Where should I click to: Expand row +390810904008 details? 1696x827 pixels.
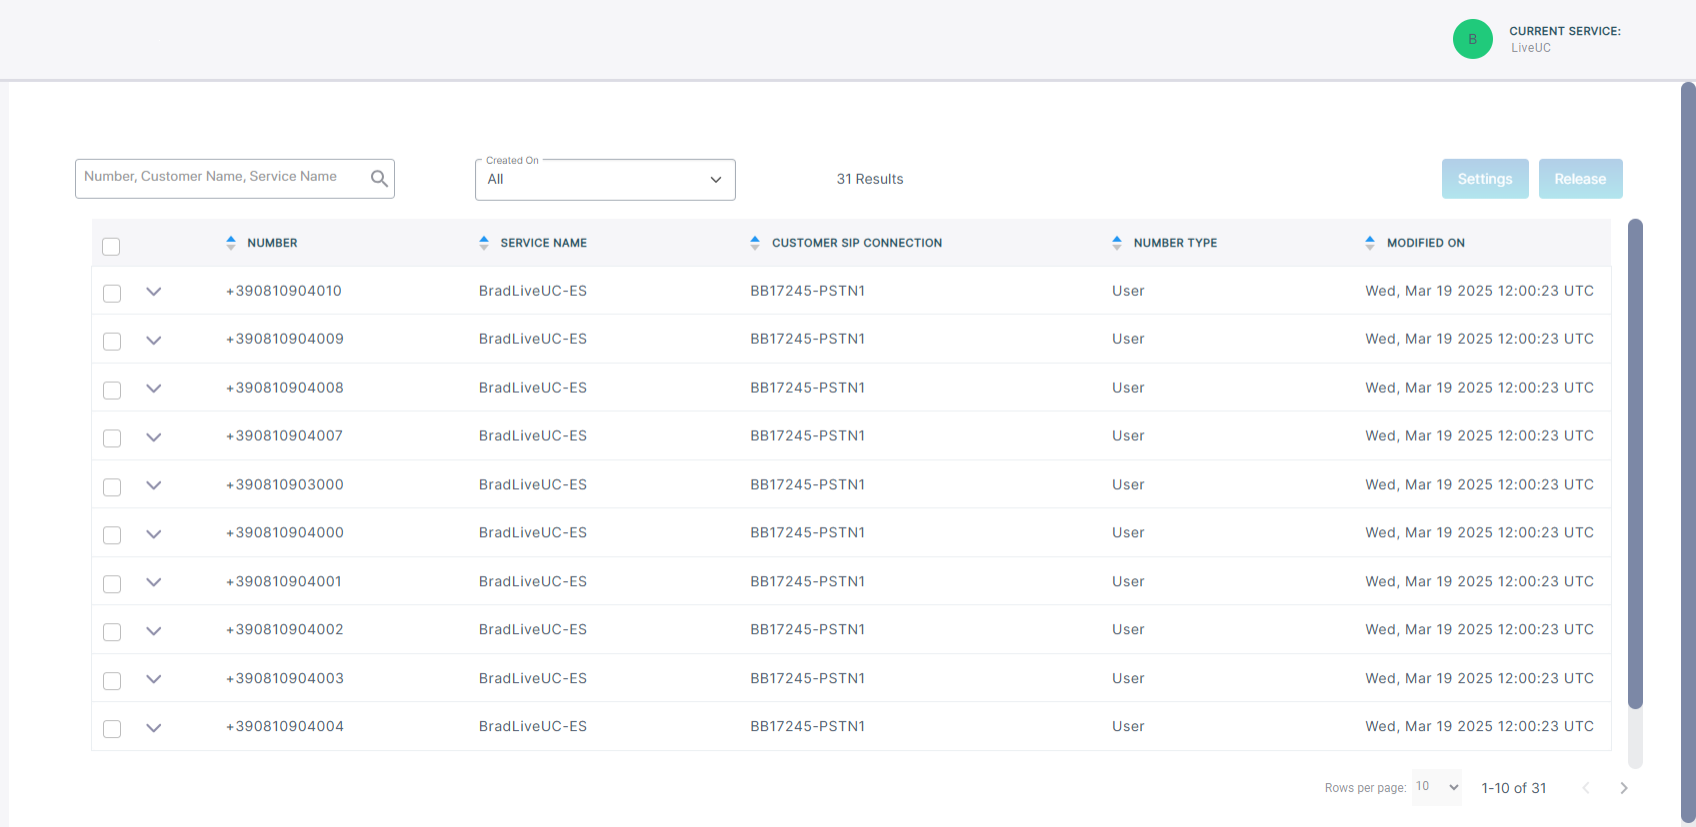153,389
